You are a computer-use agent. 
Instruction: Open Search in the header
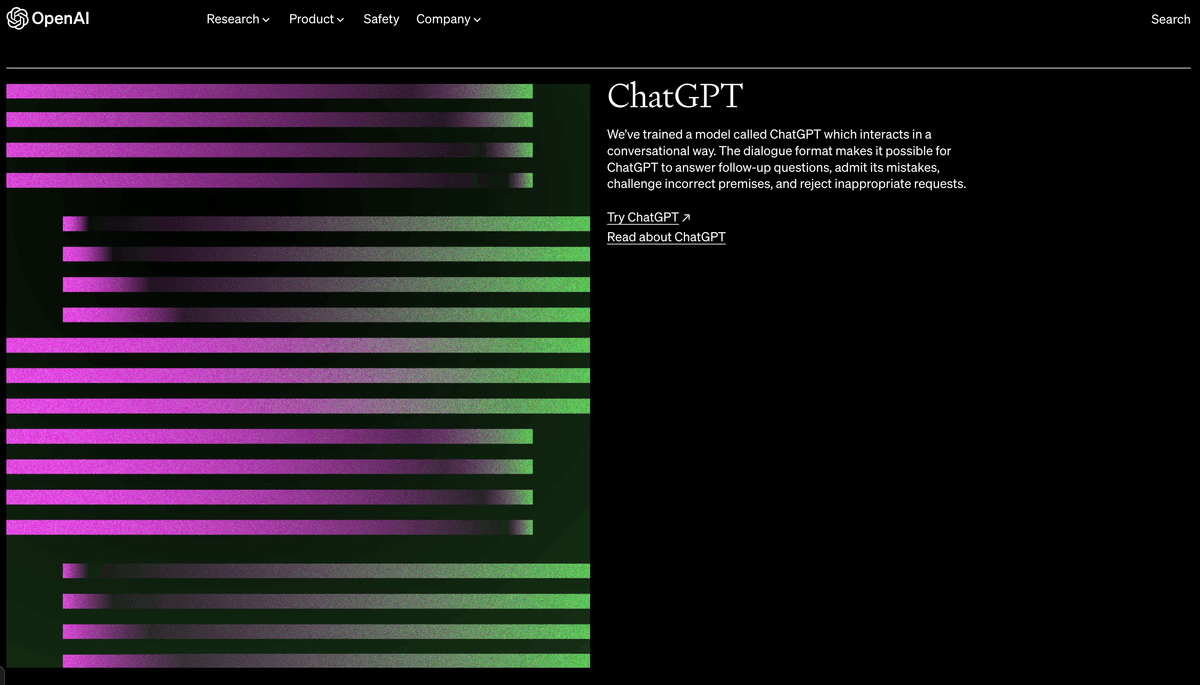pos(1170,19)
